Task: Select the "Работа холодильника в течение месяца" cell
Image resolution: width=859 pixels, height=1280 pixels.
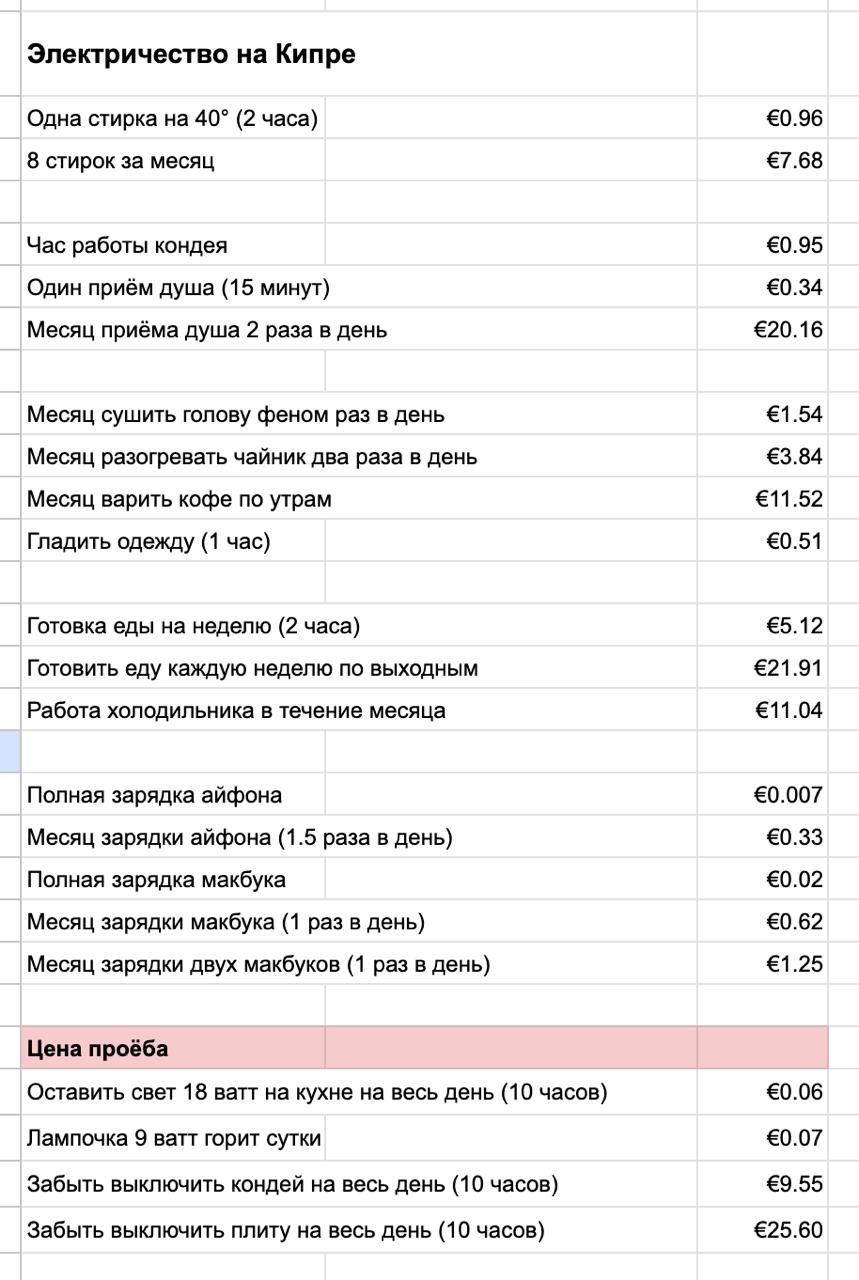Action: tap(236, 711)
